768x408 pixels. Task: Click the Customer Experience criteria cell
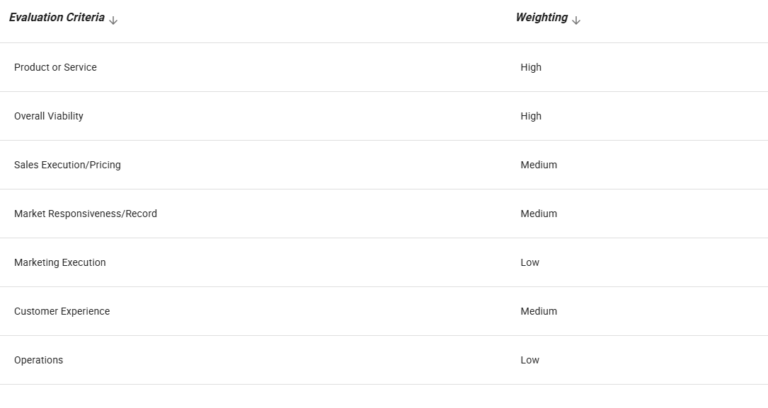(x=62, y=312)
